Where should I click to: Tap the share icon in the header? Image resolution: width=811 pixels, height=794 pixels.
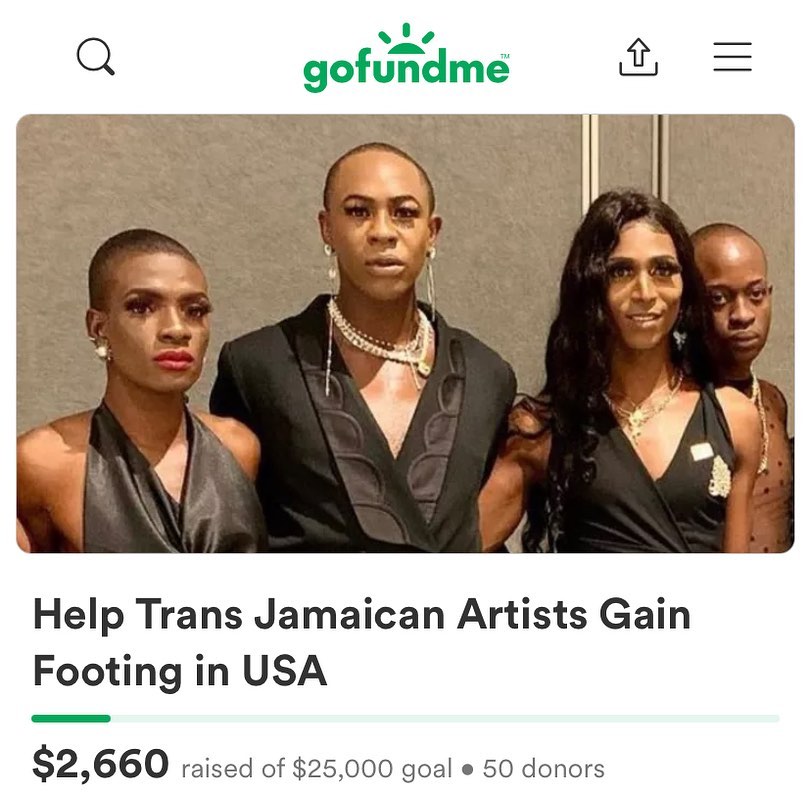pyautogui.click(x=638, y=57)
